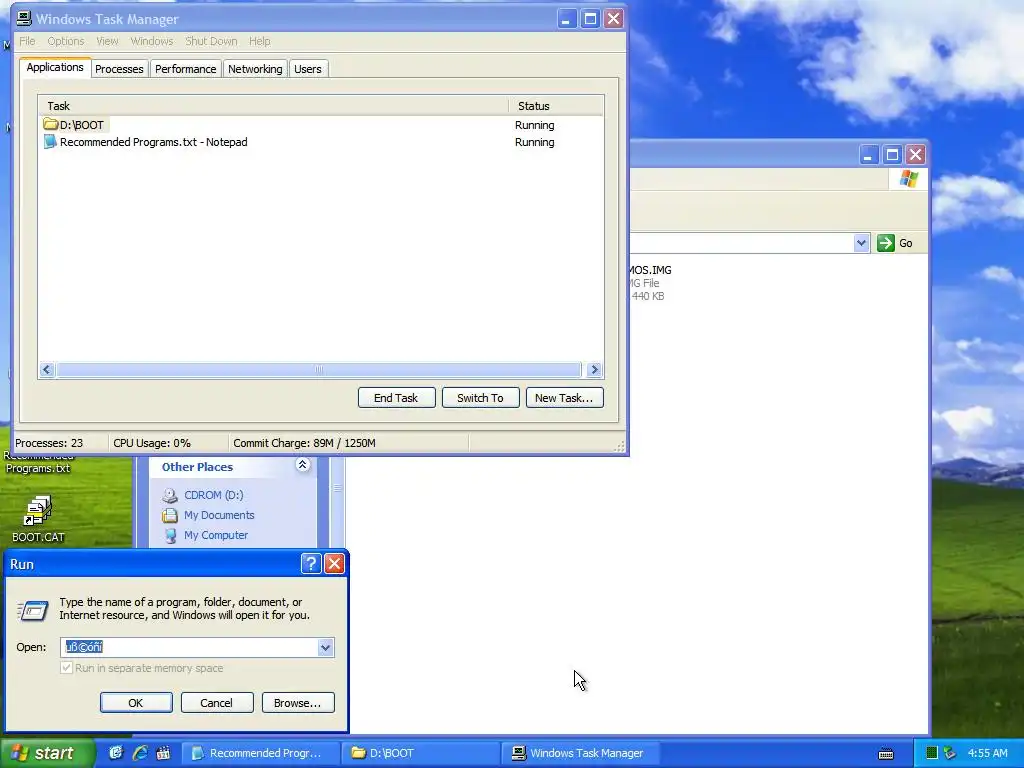Sort by the Task column header
This screenshot has width=1024, height=768.
pyautogui.click(x=273, y=106)
